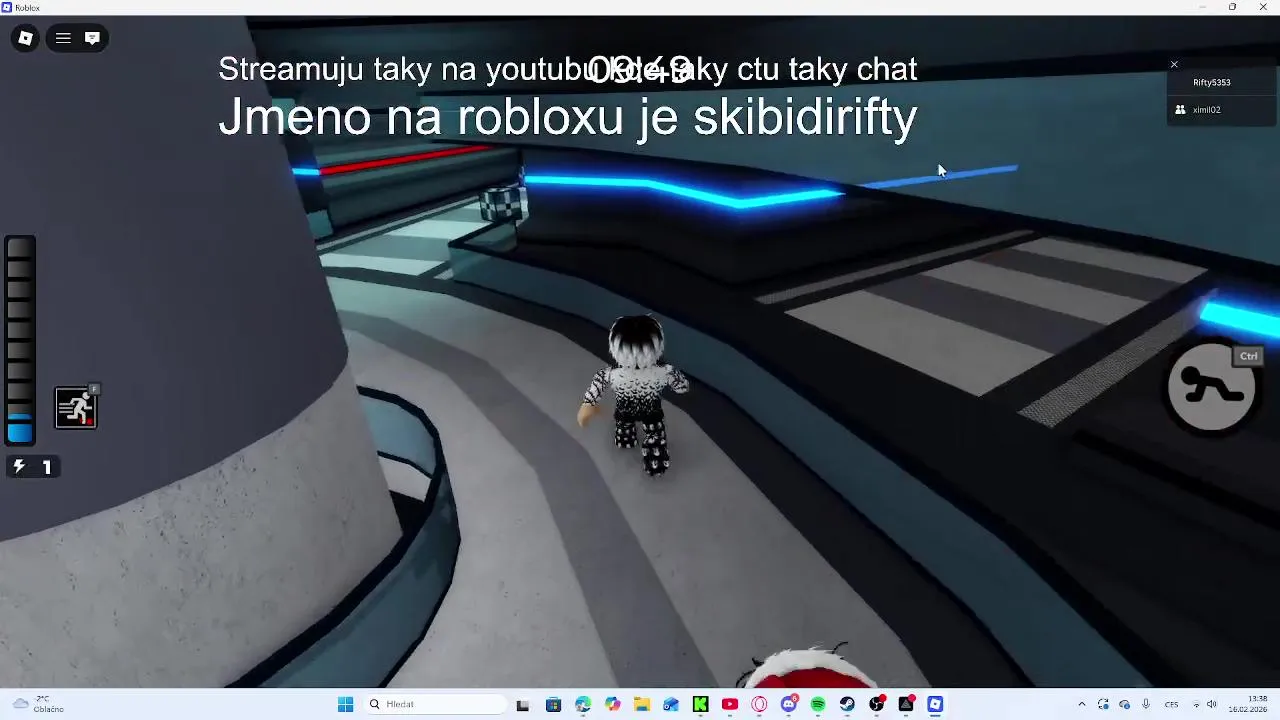Viewport: 1280px width, 720px height.
Task: Open Steam from the taskbar
Action: point(847,705)
